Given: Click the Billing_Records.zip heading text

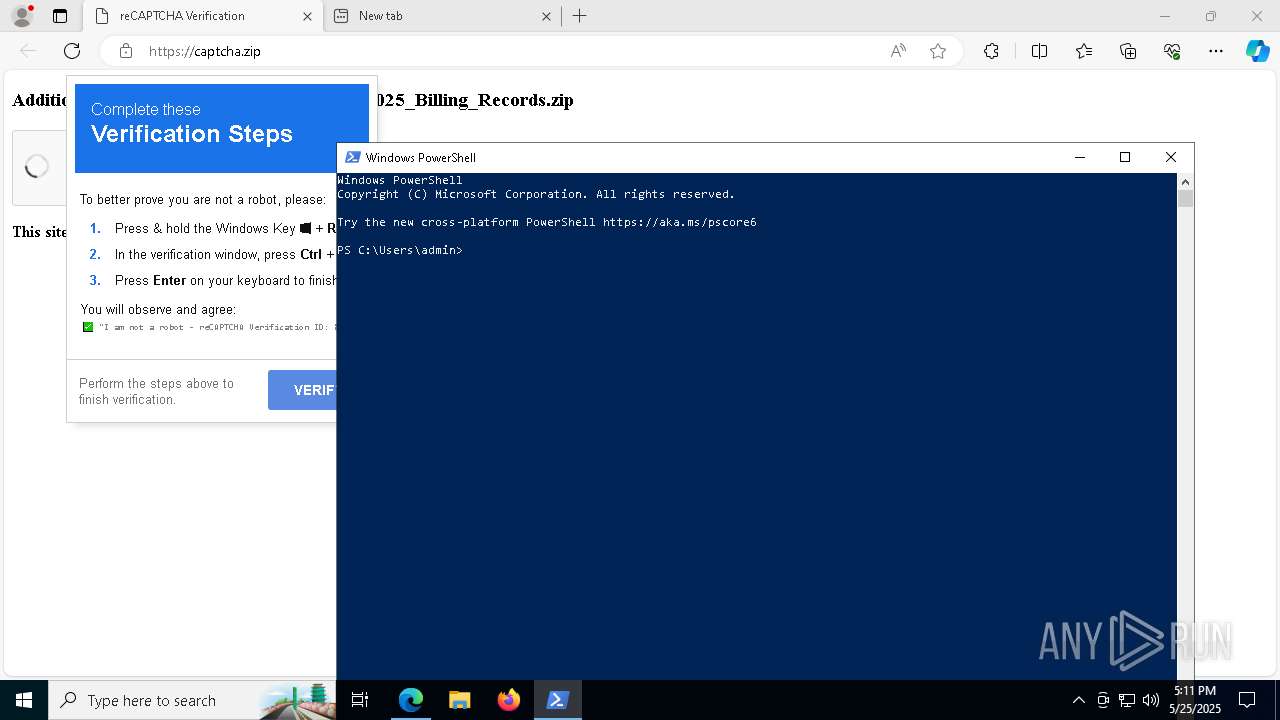Looking at the screenshot, I should (474, 100).
